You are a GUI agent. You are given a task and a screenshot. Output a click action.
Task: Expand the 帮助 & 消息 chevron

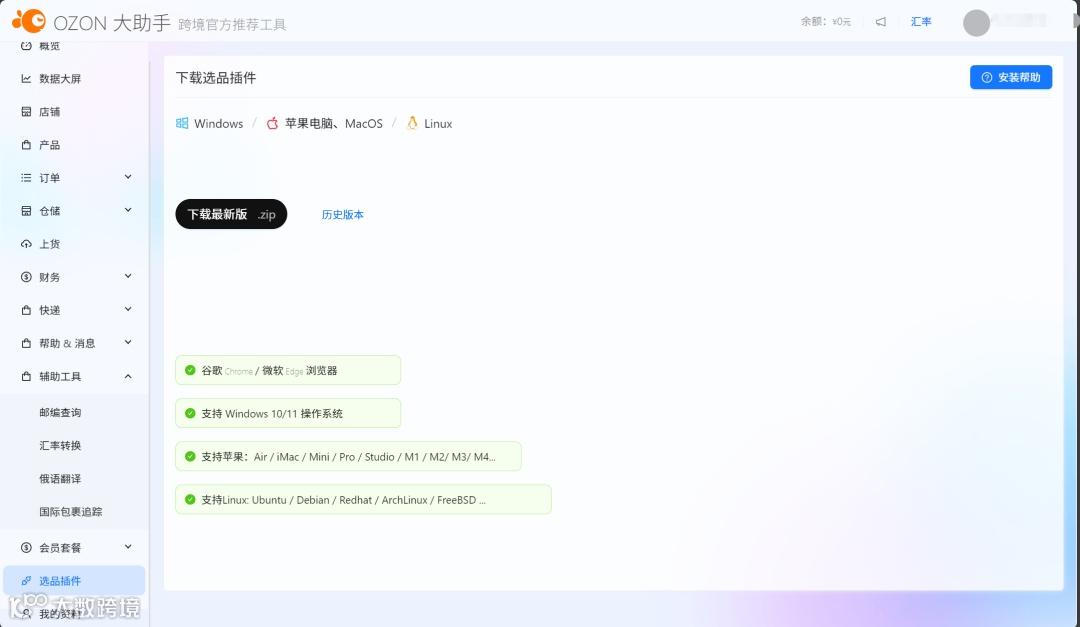click(x=128, y=342)
